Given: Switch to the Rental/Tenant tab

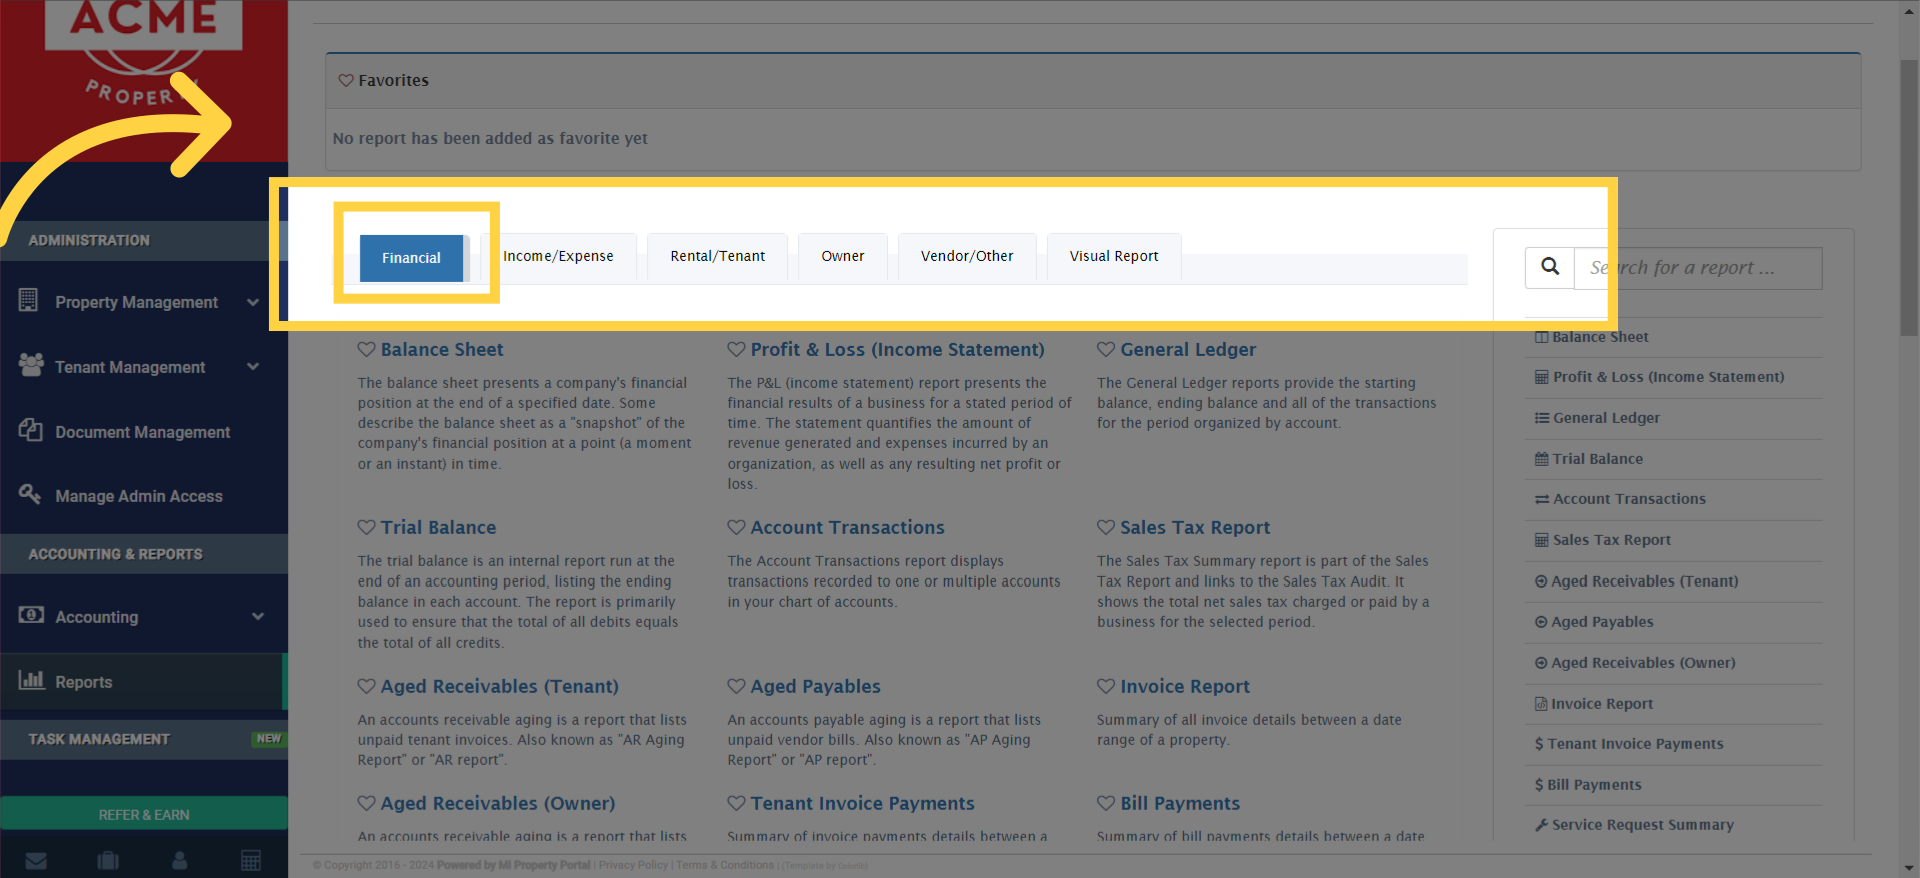Looking at the screenshot, I should point(717,256).
